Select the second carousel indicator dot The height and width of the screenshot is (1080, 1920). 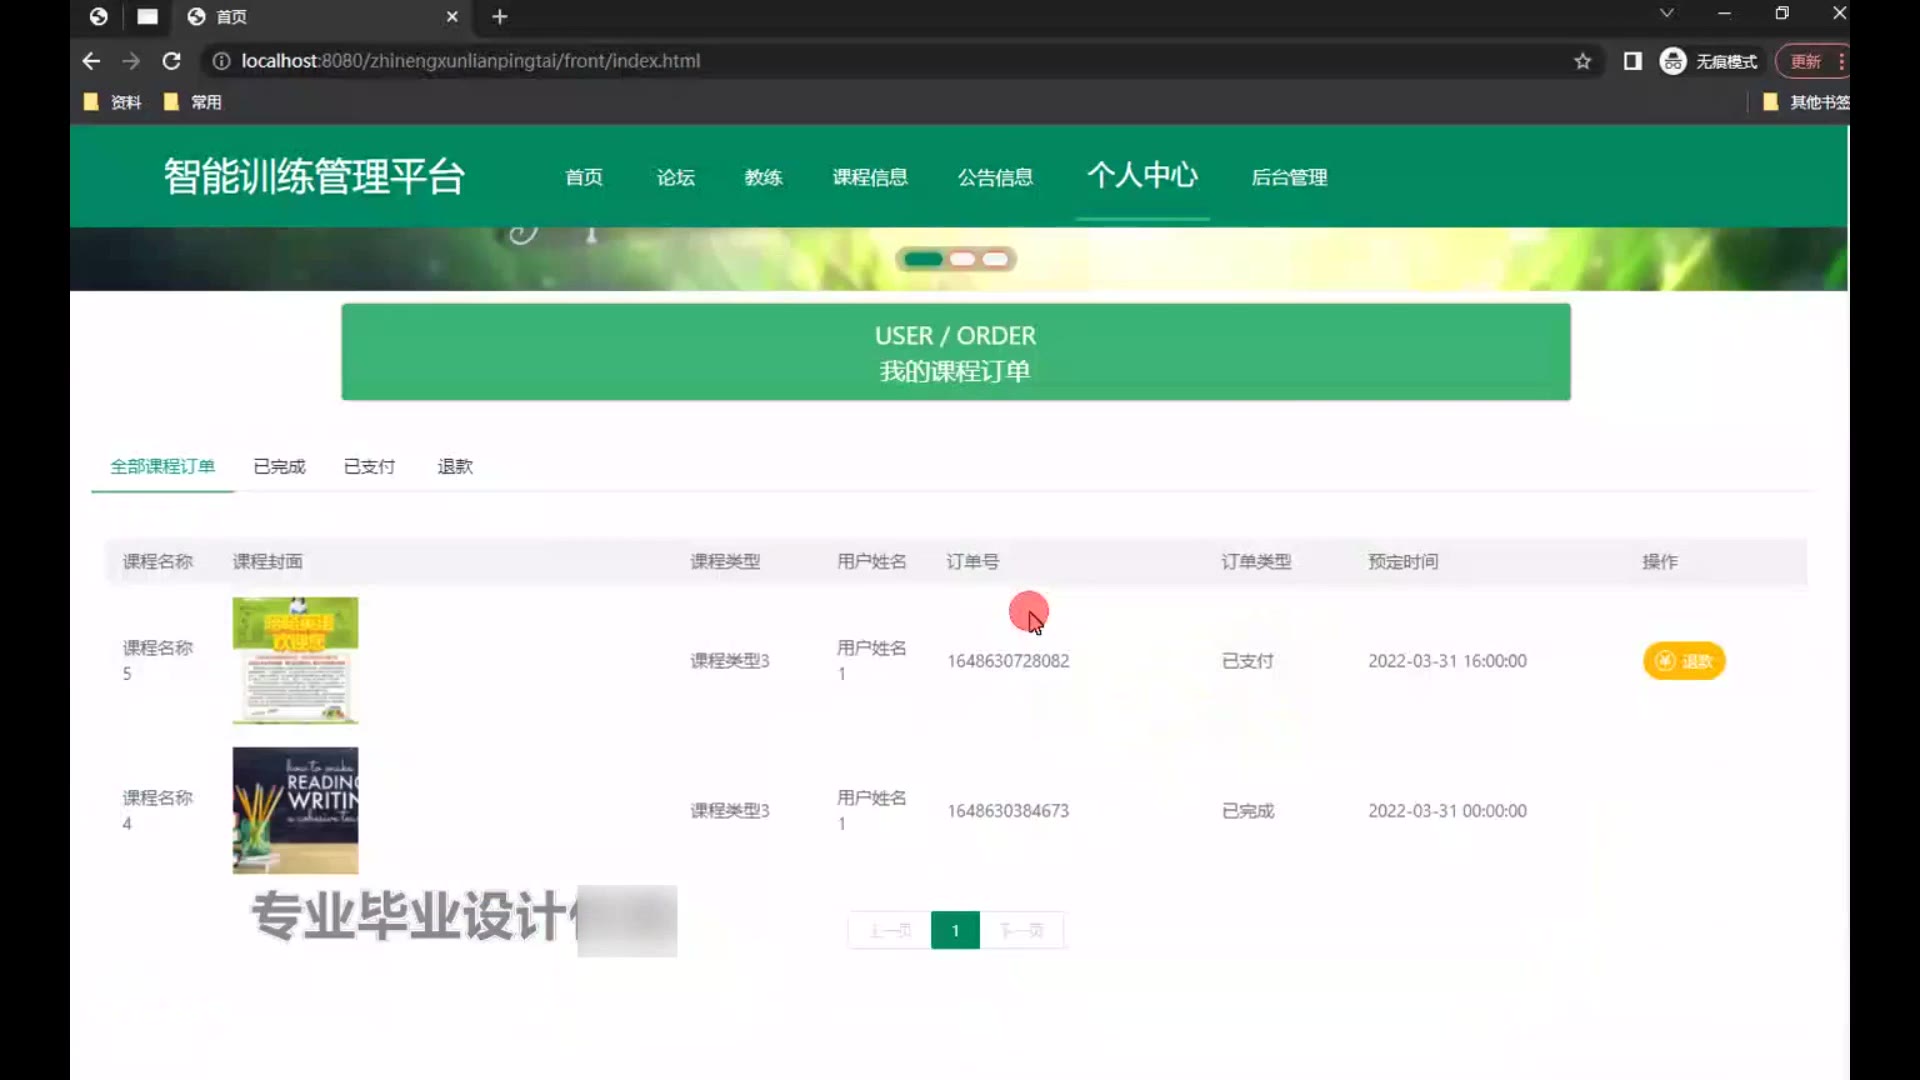pyautogui.click(x=962, y=259)
